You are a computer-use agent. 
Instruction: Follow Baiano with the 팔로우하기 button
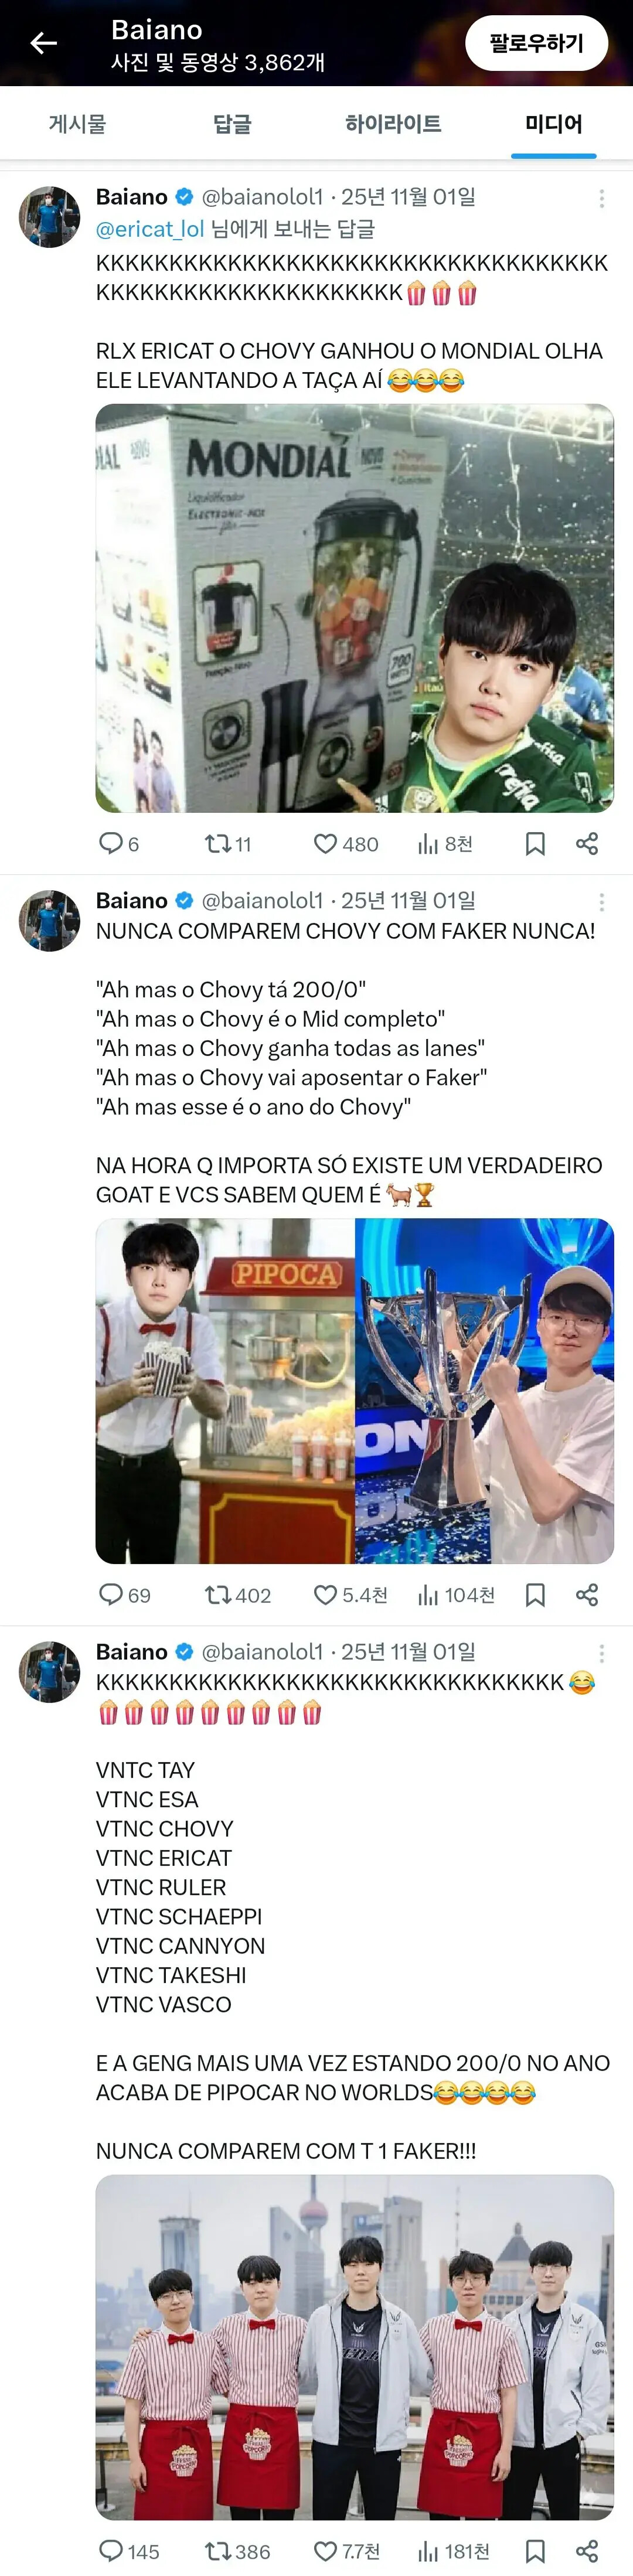(536, 43)
